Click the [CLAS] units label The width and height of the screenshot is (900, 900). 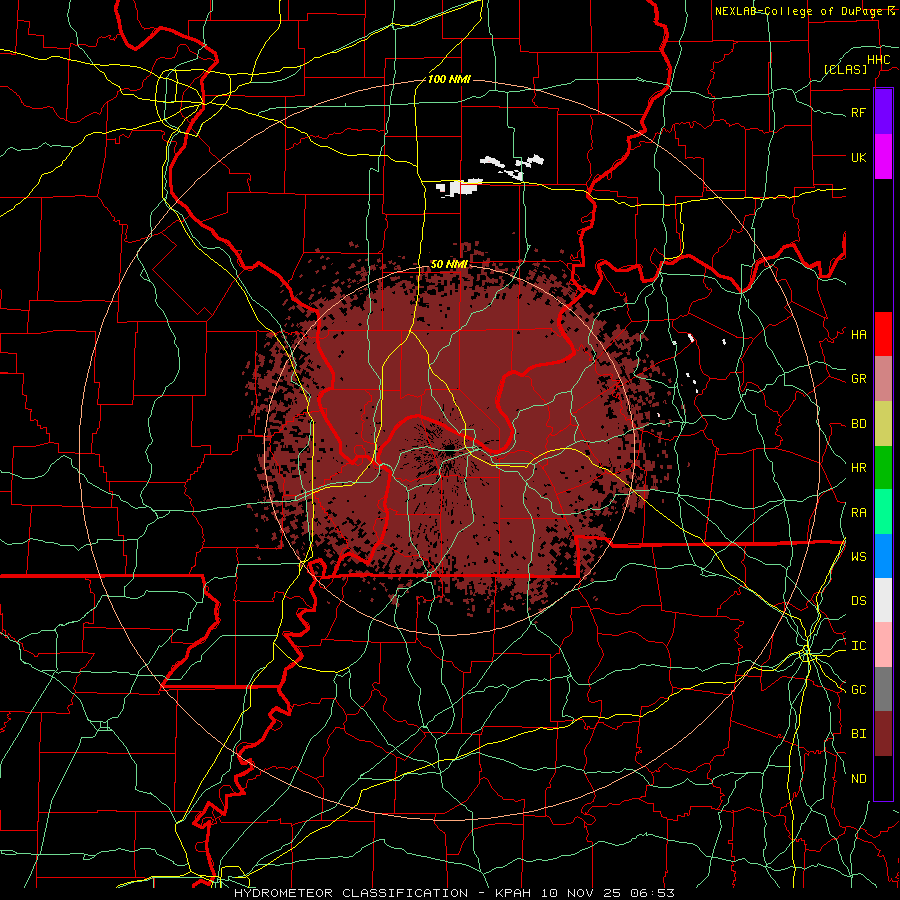pyautogui.click(x=845, y=69)
